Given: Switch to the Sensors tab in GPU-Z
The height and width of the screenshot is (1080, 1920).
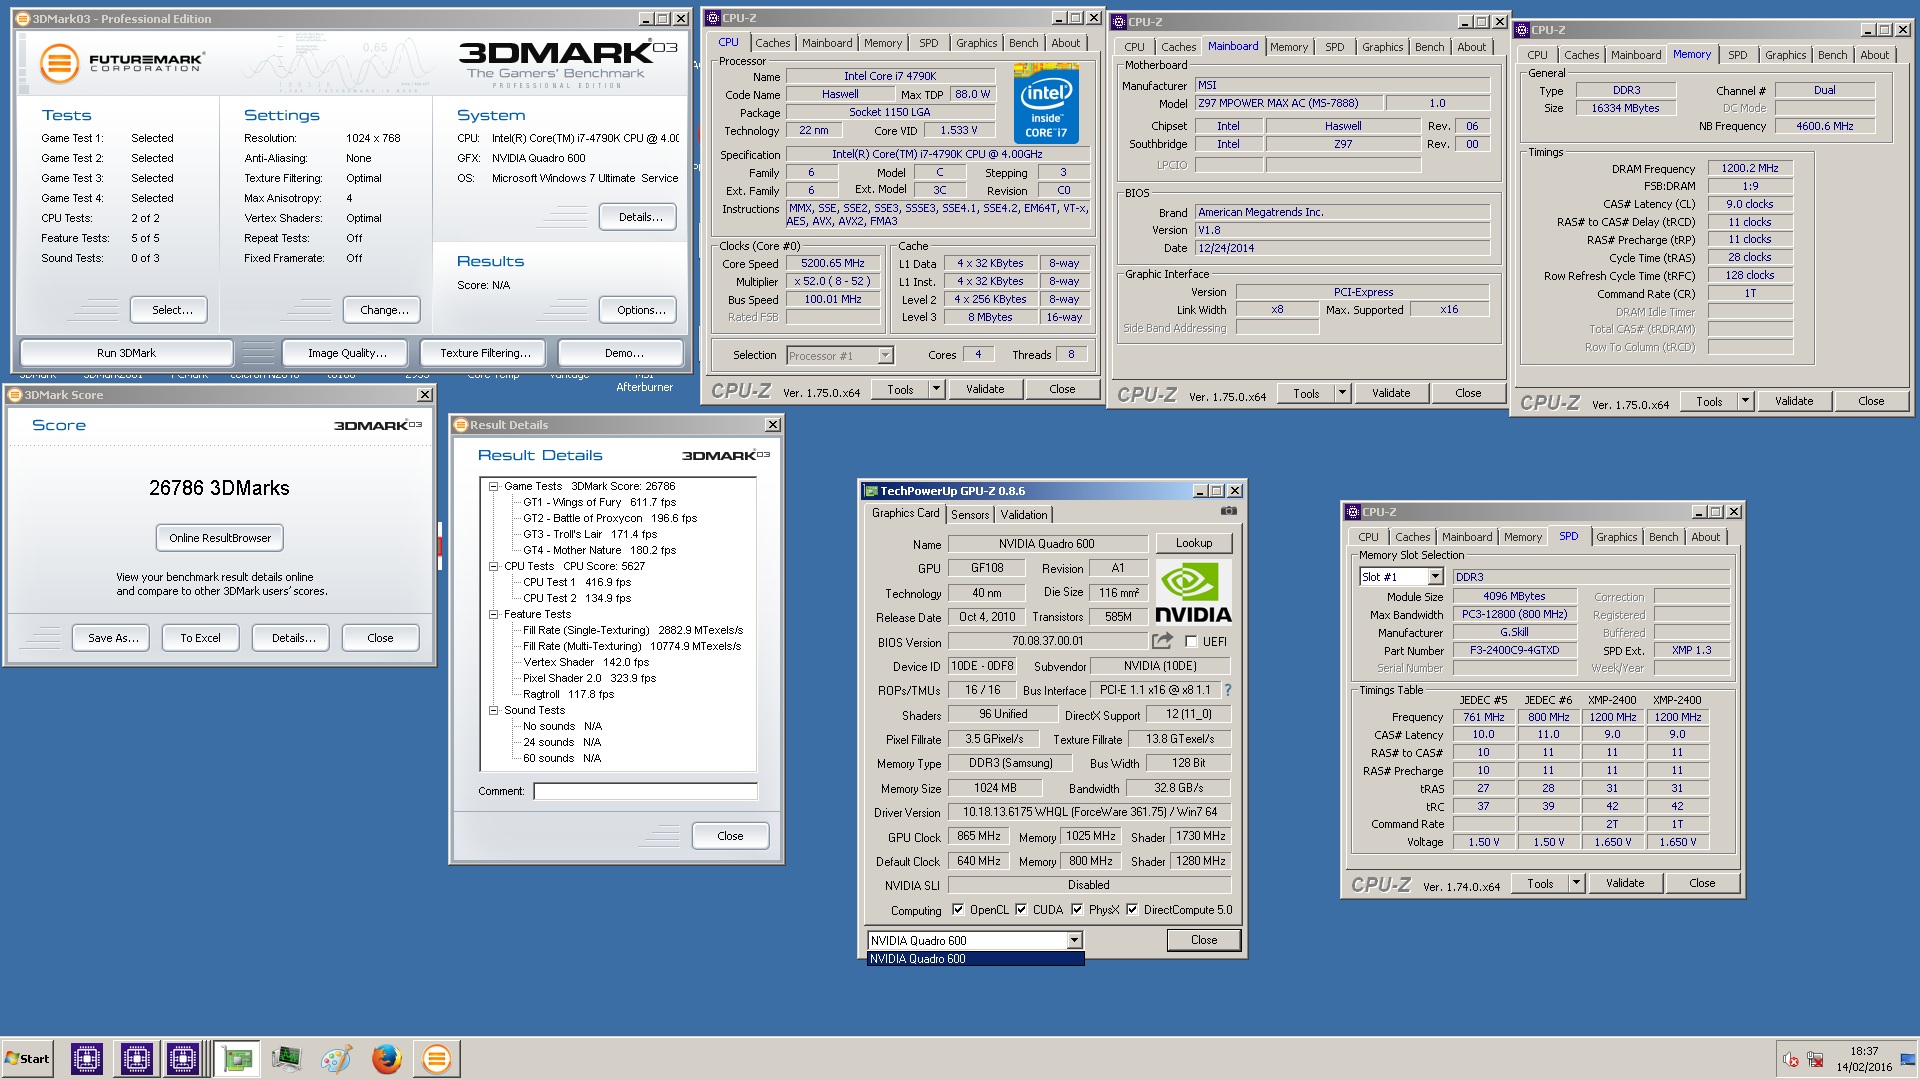Looking at the screenshot, I should point(970,515).
